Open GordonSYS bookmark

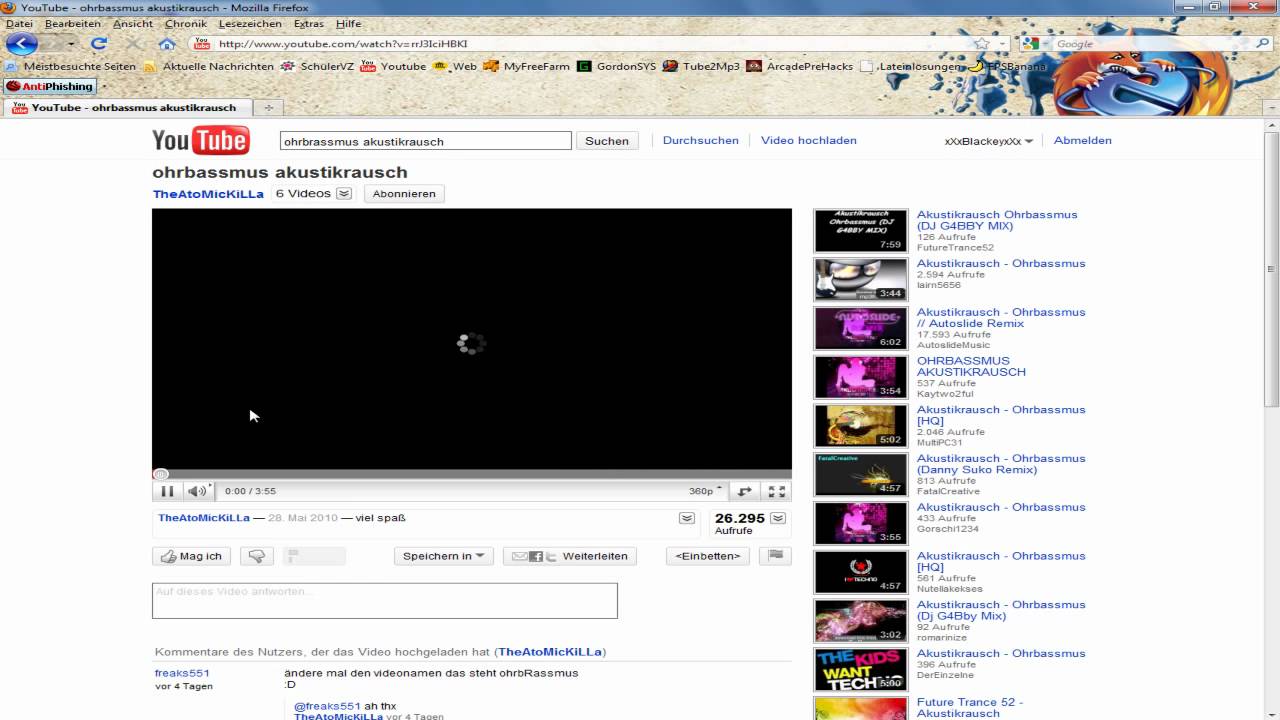[616, 67]
